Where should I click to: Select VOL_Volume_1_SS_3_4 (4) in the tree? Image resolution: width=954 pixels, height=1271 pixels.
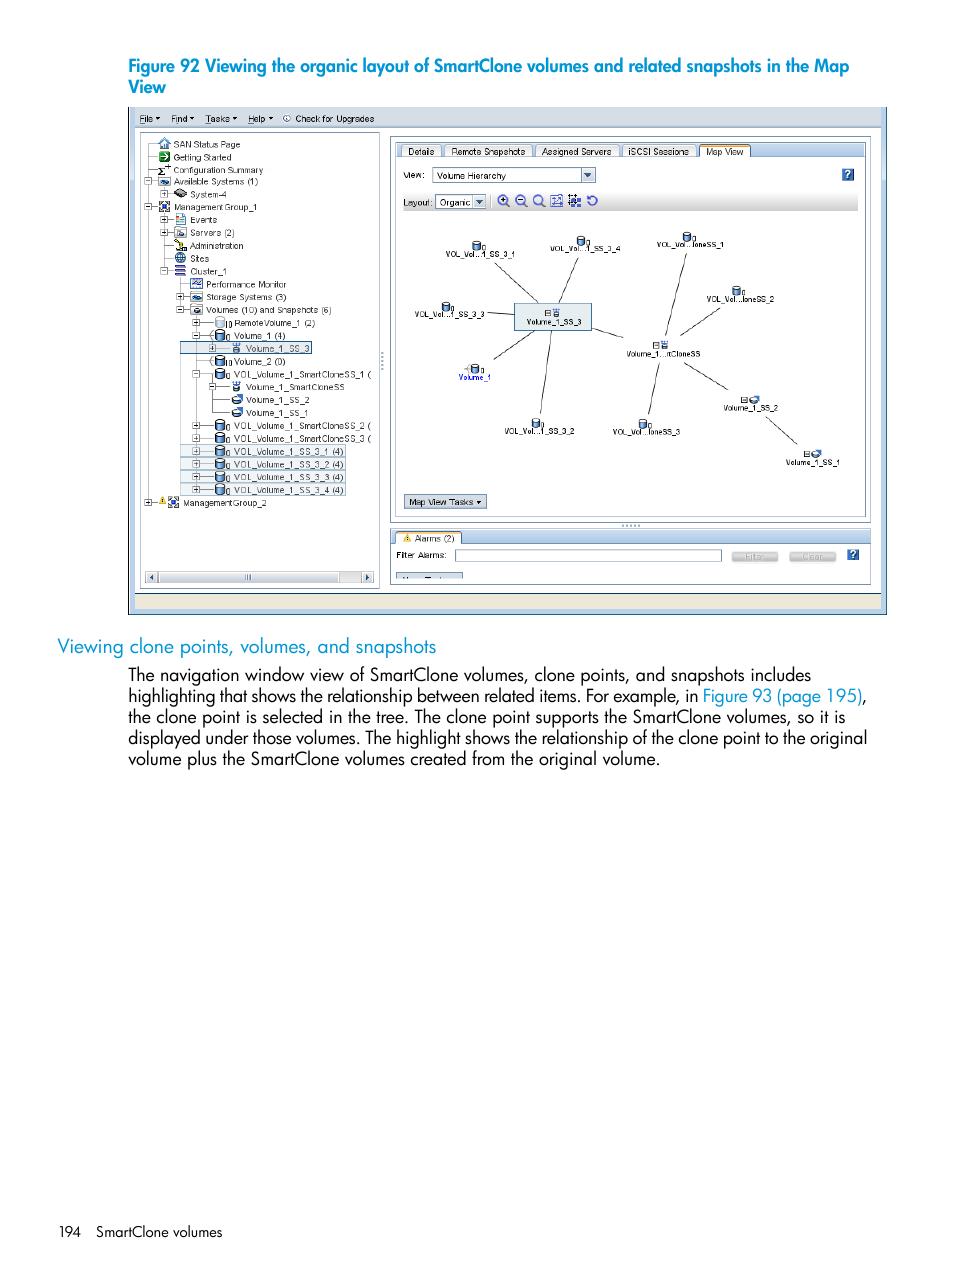click(x=289, y=490)
